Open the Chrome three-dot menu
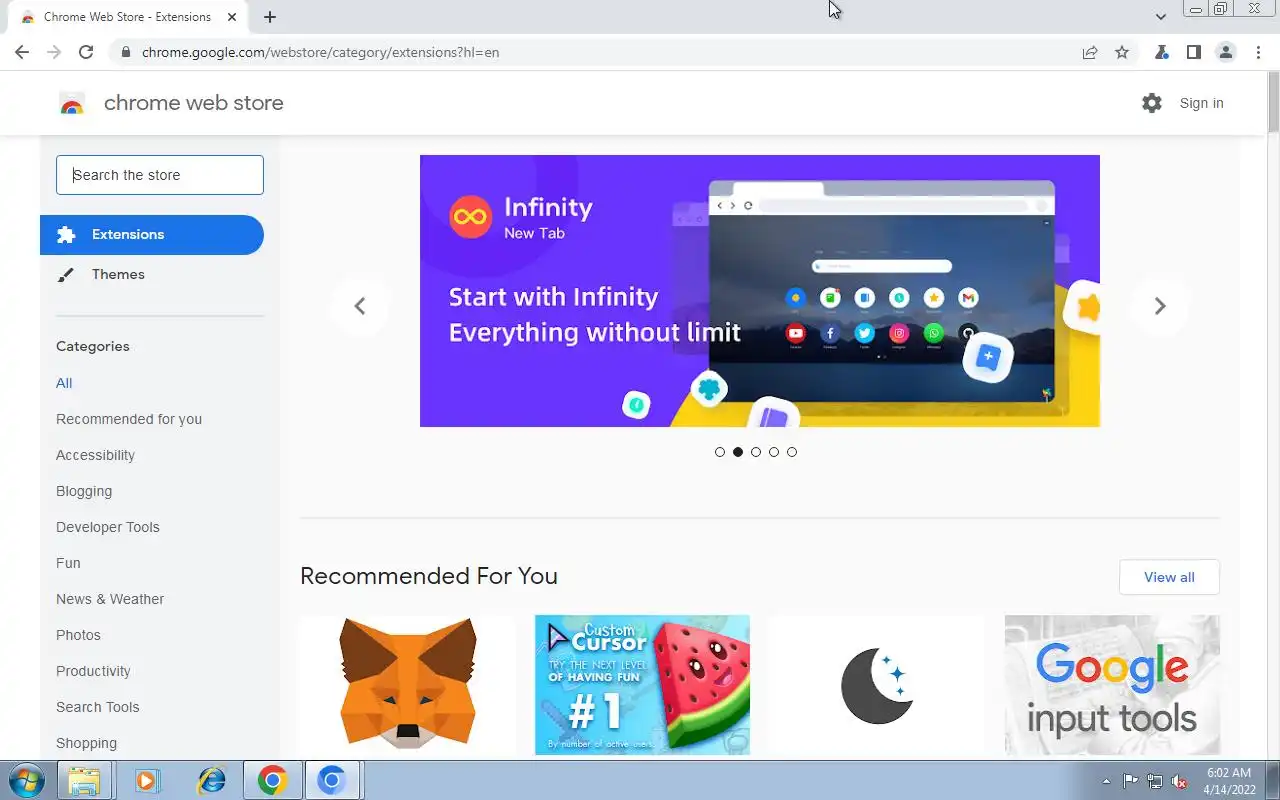Image resolution: width=1280 pixels, height=800 pixels. tap(1258, 52)
